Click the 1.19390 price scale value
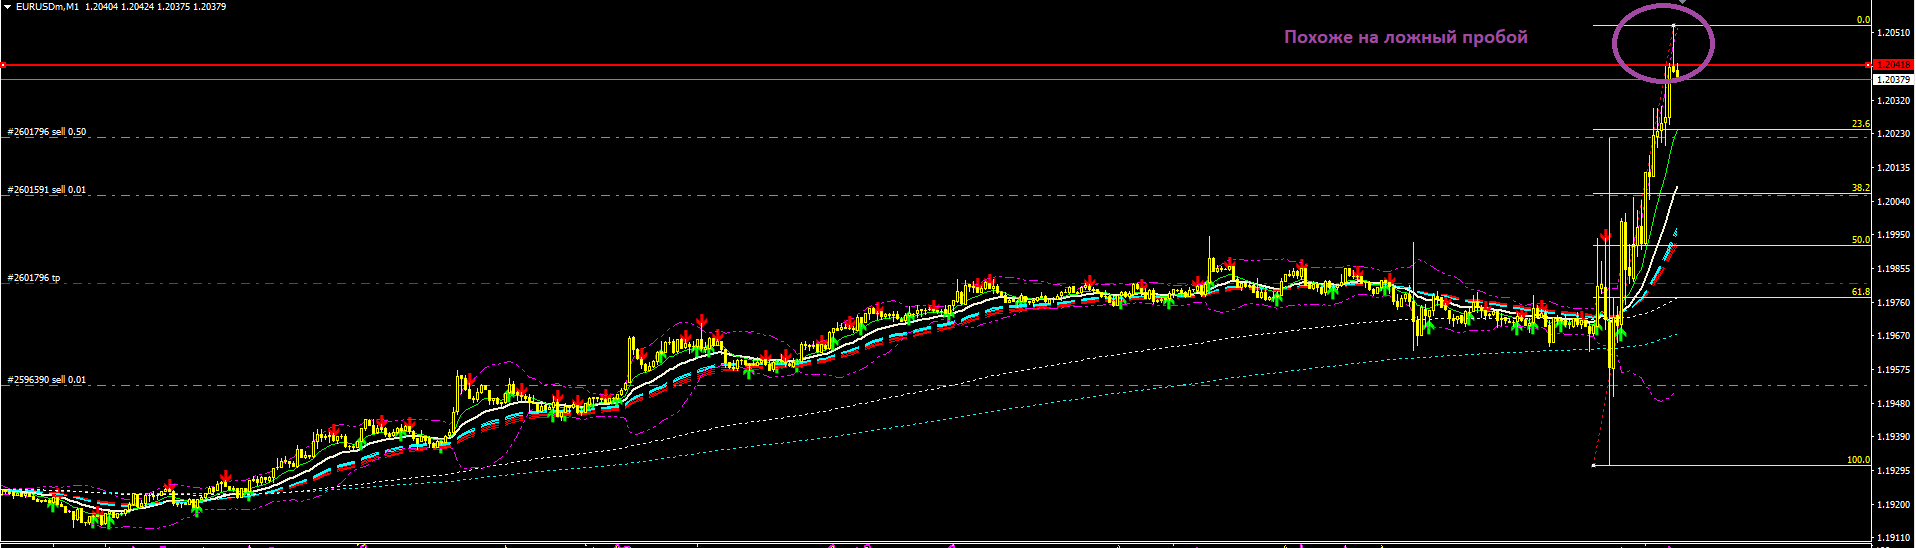The height and width of the screenshot is (548, 1916). [1894, 437]
